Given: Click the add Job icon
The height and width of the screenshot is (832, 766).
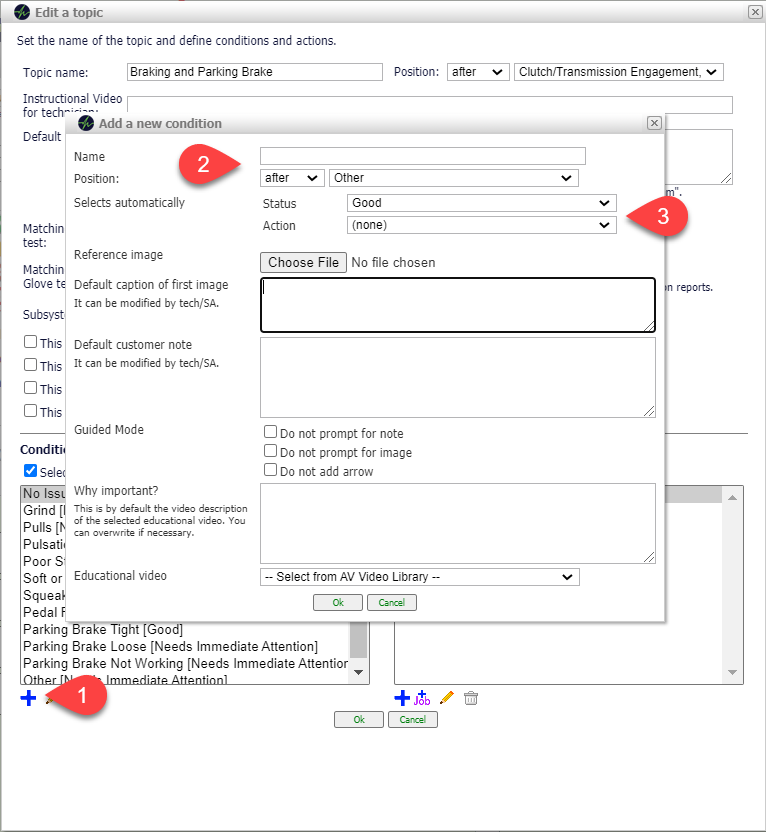Looking at the screenshot, I should coord(422,698).
